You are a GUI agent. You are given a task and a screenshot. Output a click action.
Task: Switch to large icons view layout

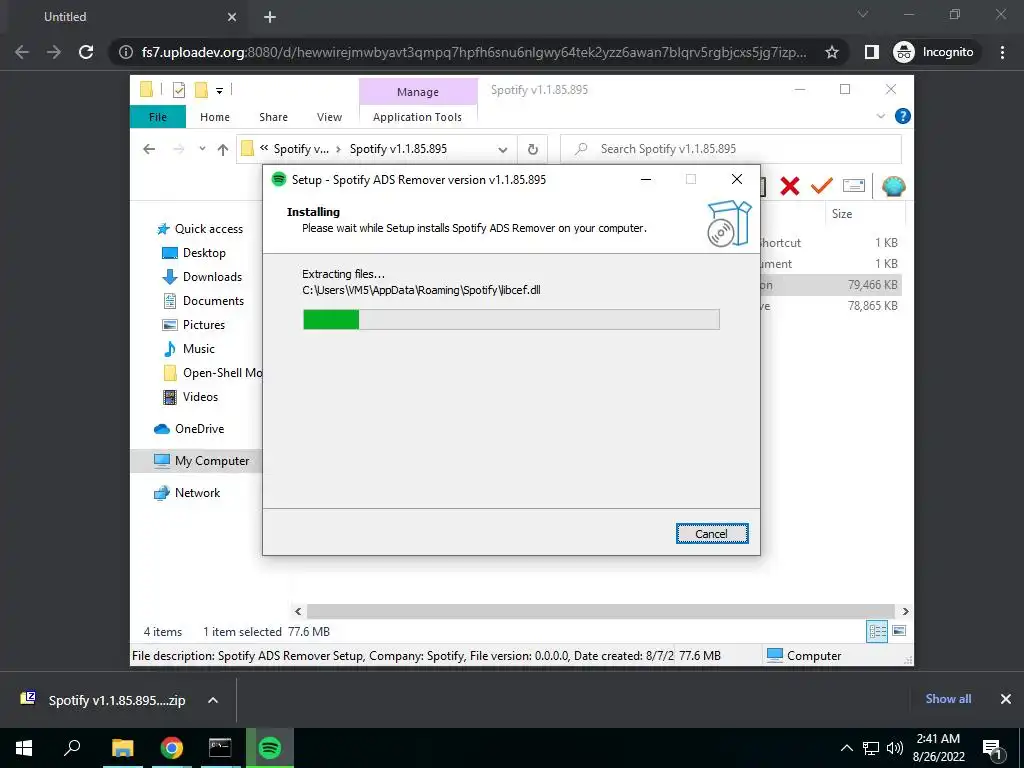(899, 631)
